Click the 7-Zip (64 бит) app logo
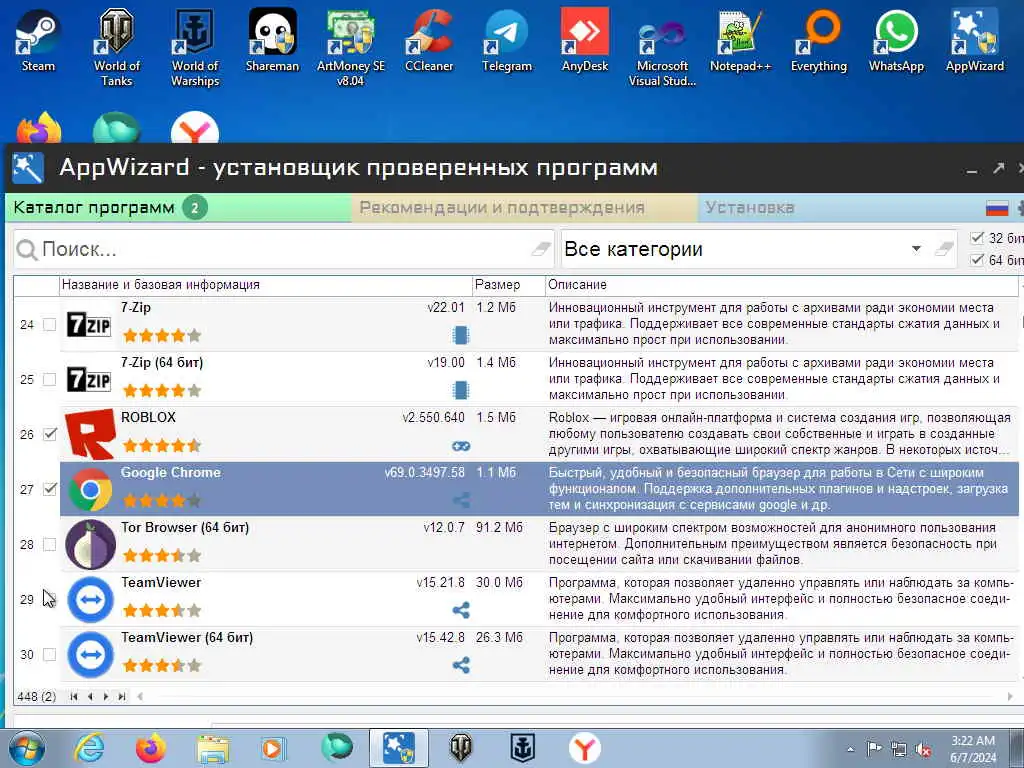Viewport: 1024px width, 768px height. [89, 379]
